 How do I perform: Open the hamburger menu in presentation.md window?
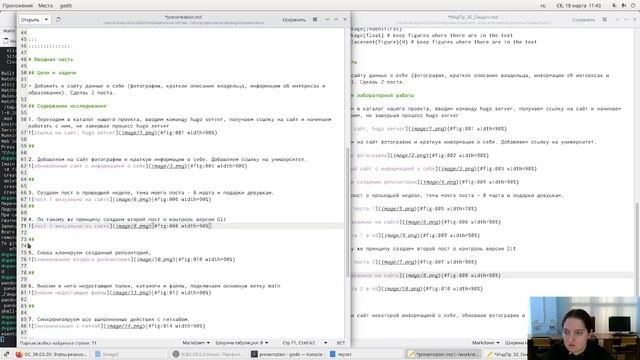tap(315, 20)
